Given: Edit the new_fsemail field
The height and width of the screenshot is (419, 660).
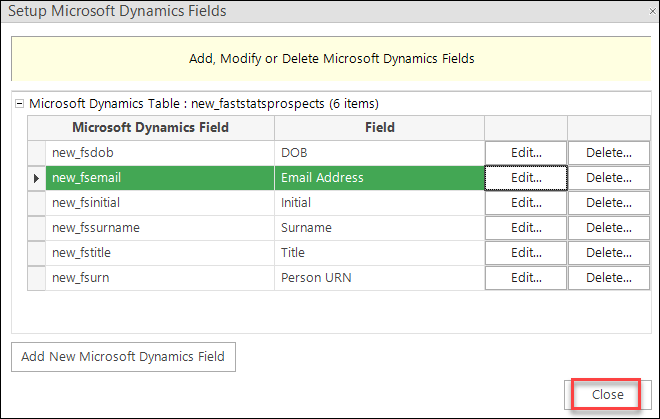Looking at the screenshot, I should pos(526,178).
